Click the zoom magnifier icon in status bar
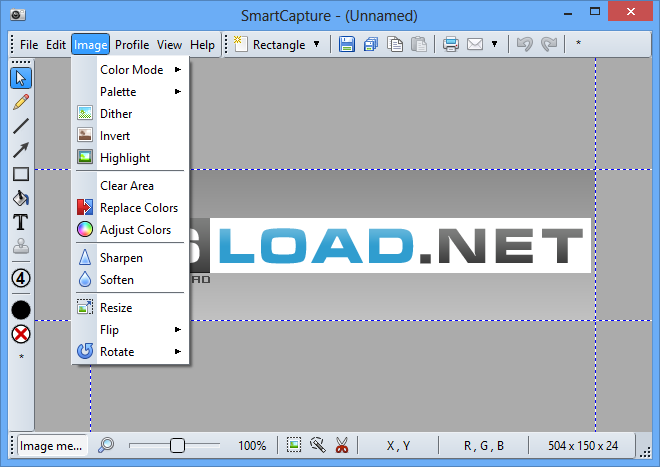660x467 pixels. [106, 445]
